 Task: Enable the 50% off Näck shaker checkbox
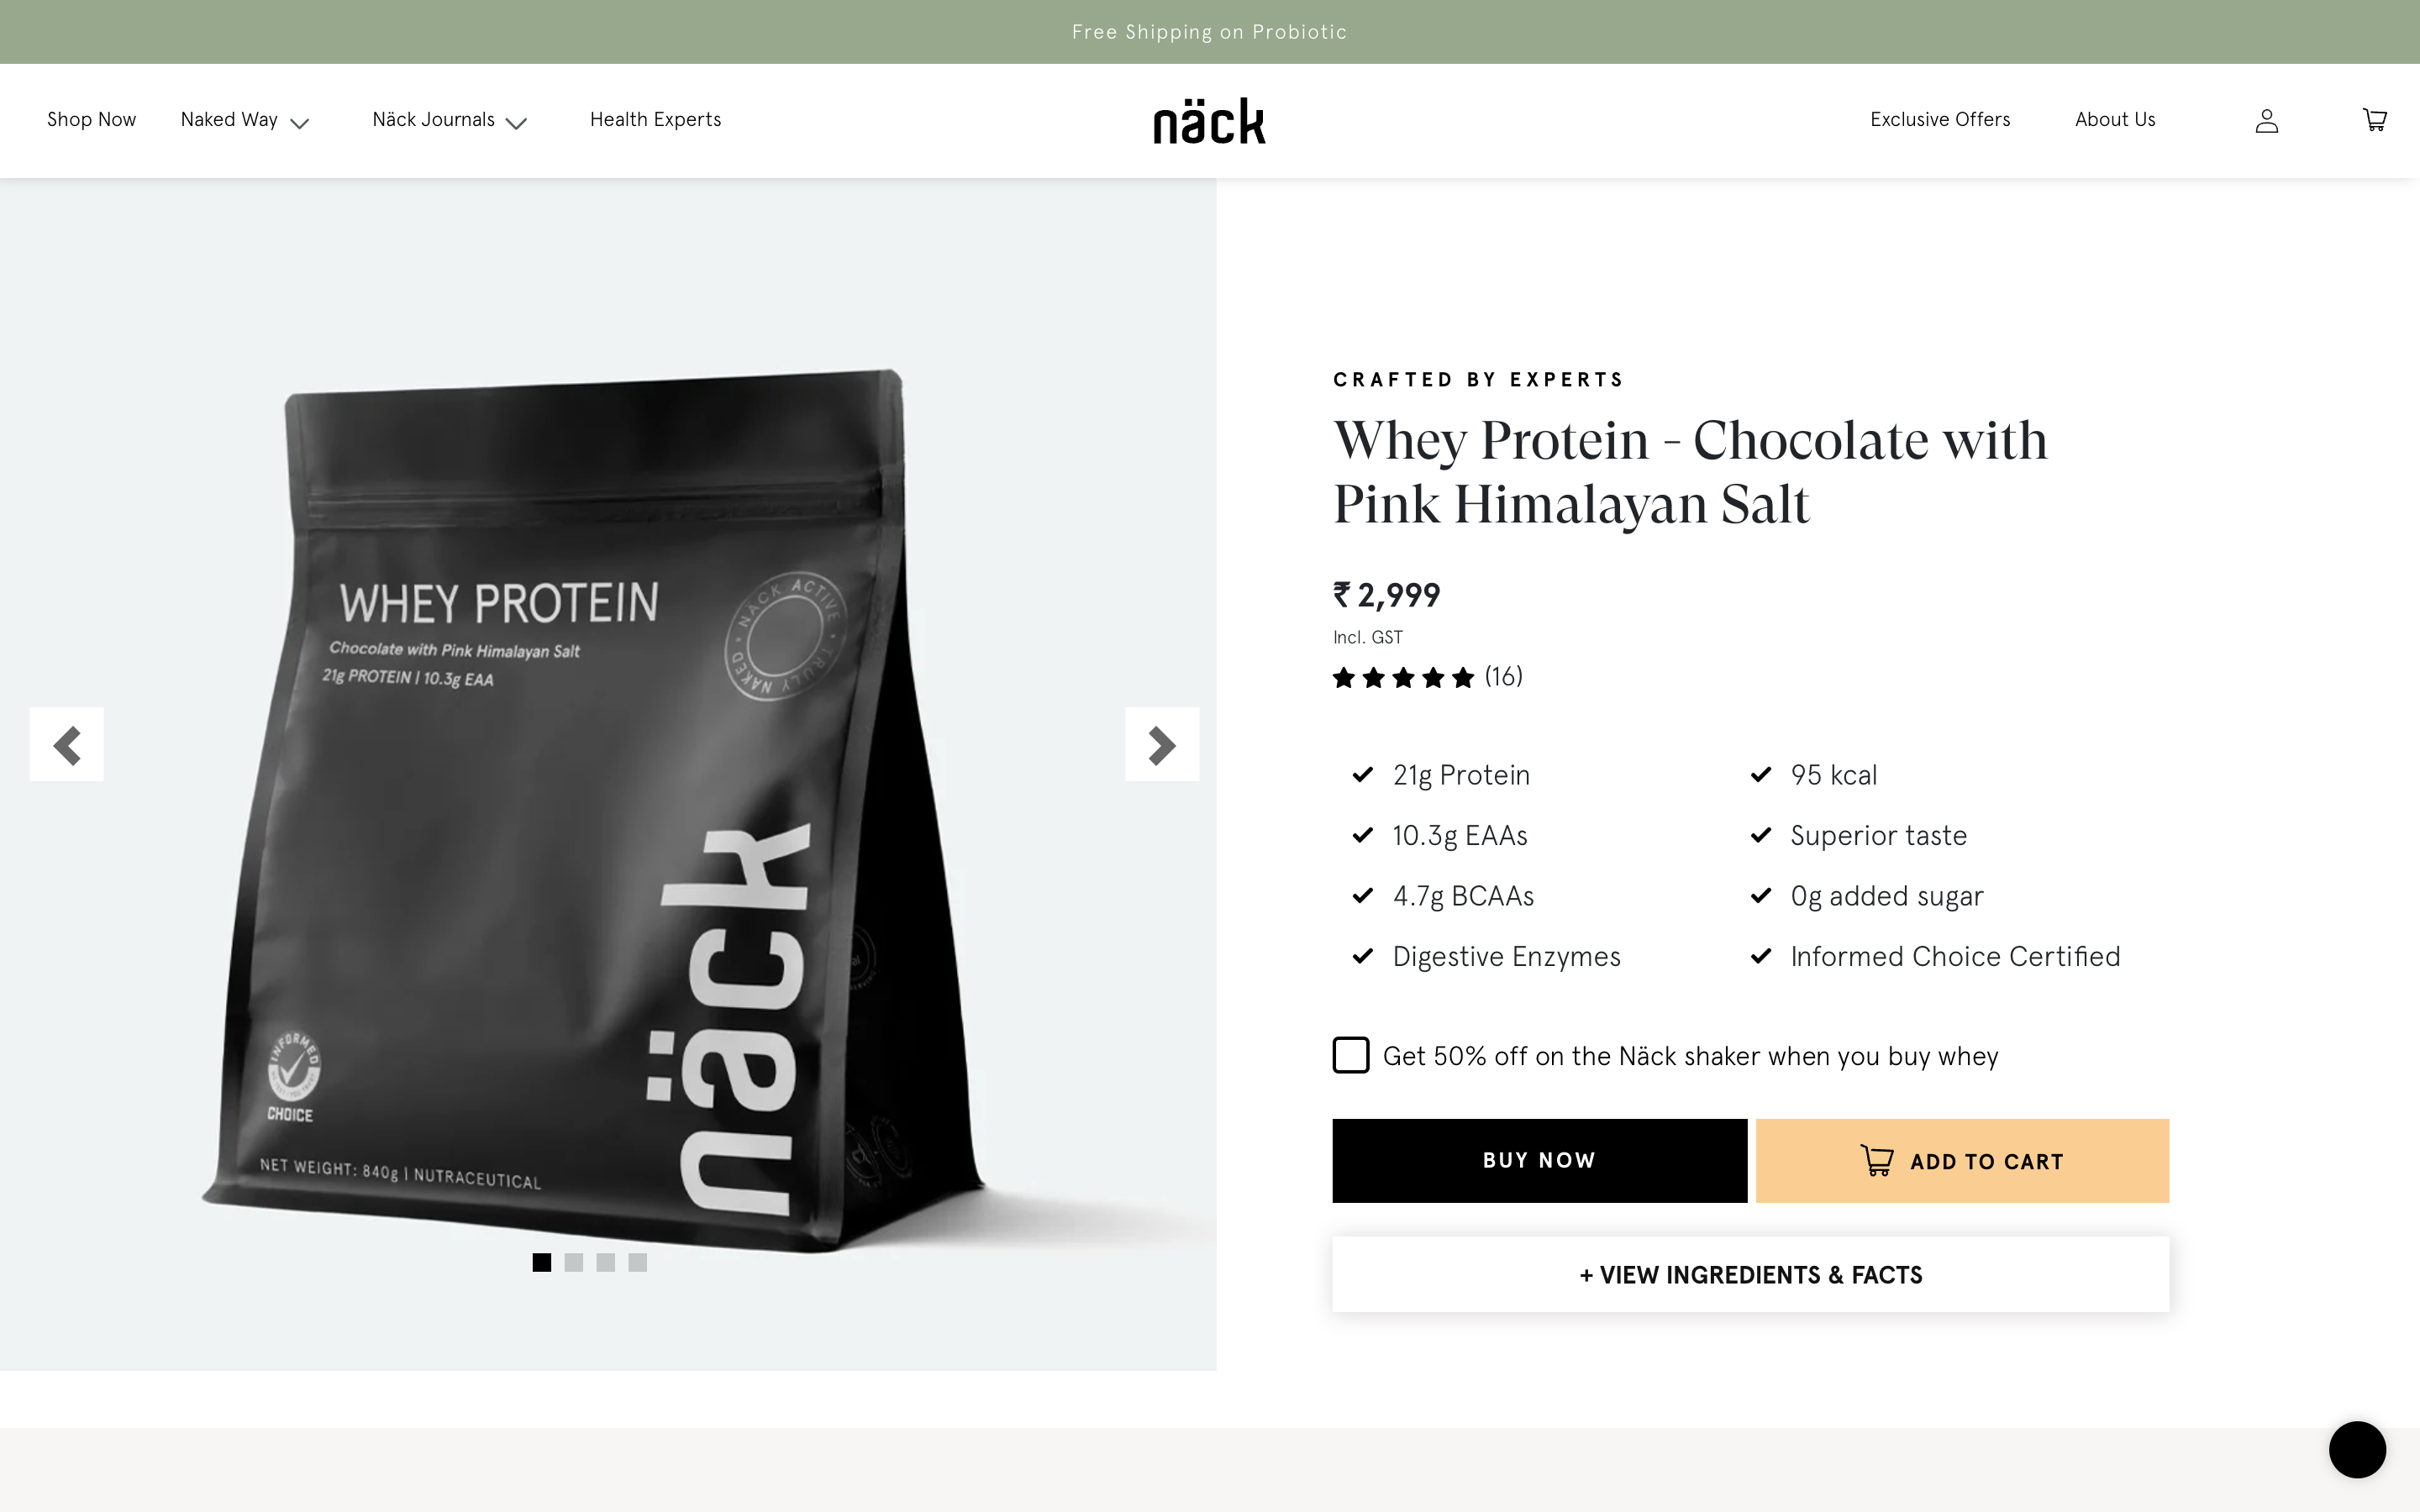(x=1351, y=1055)
